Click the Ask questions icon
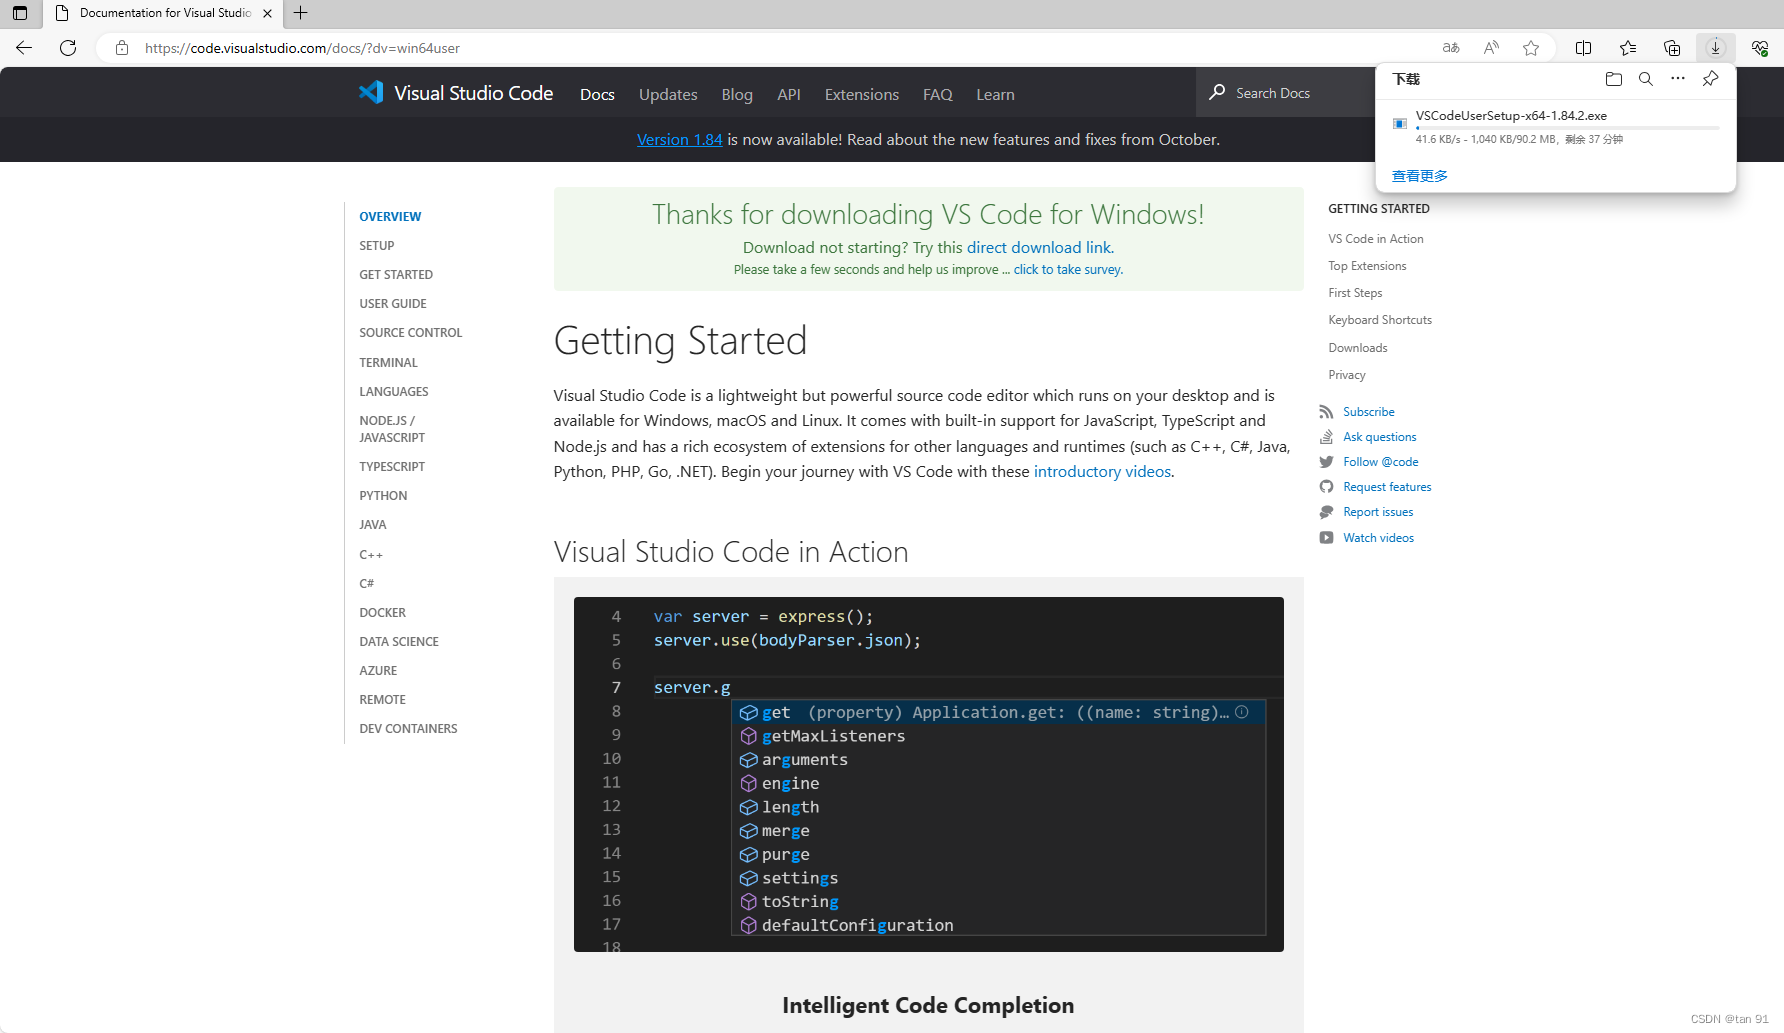1784x1033 pixels. pyautogui.click(x=1326, y=437)
